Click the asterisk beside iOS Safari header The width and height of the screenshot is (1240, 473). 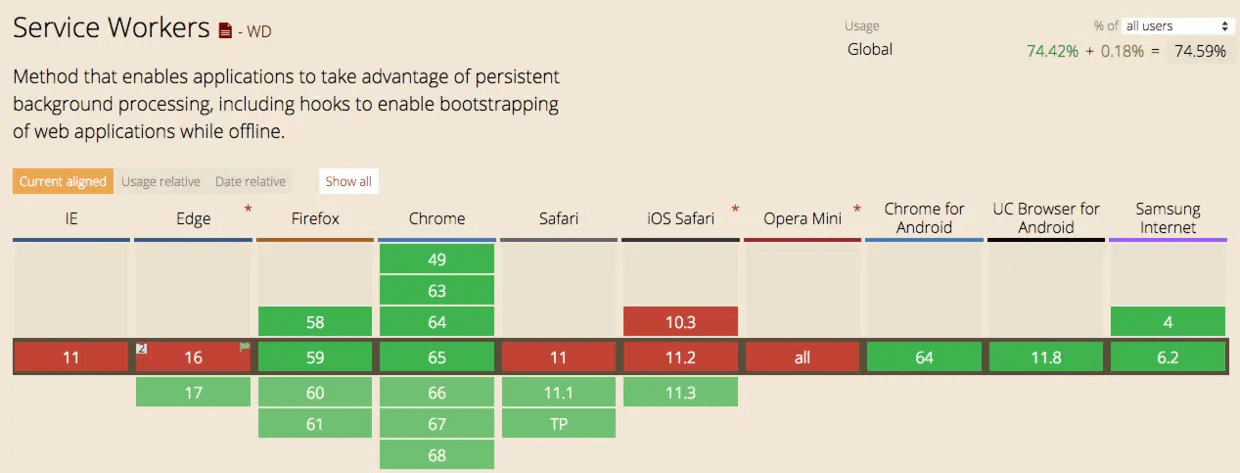735,209
